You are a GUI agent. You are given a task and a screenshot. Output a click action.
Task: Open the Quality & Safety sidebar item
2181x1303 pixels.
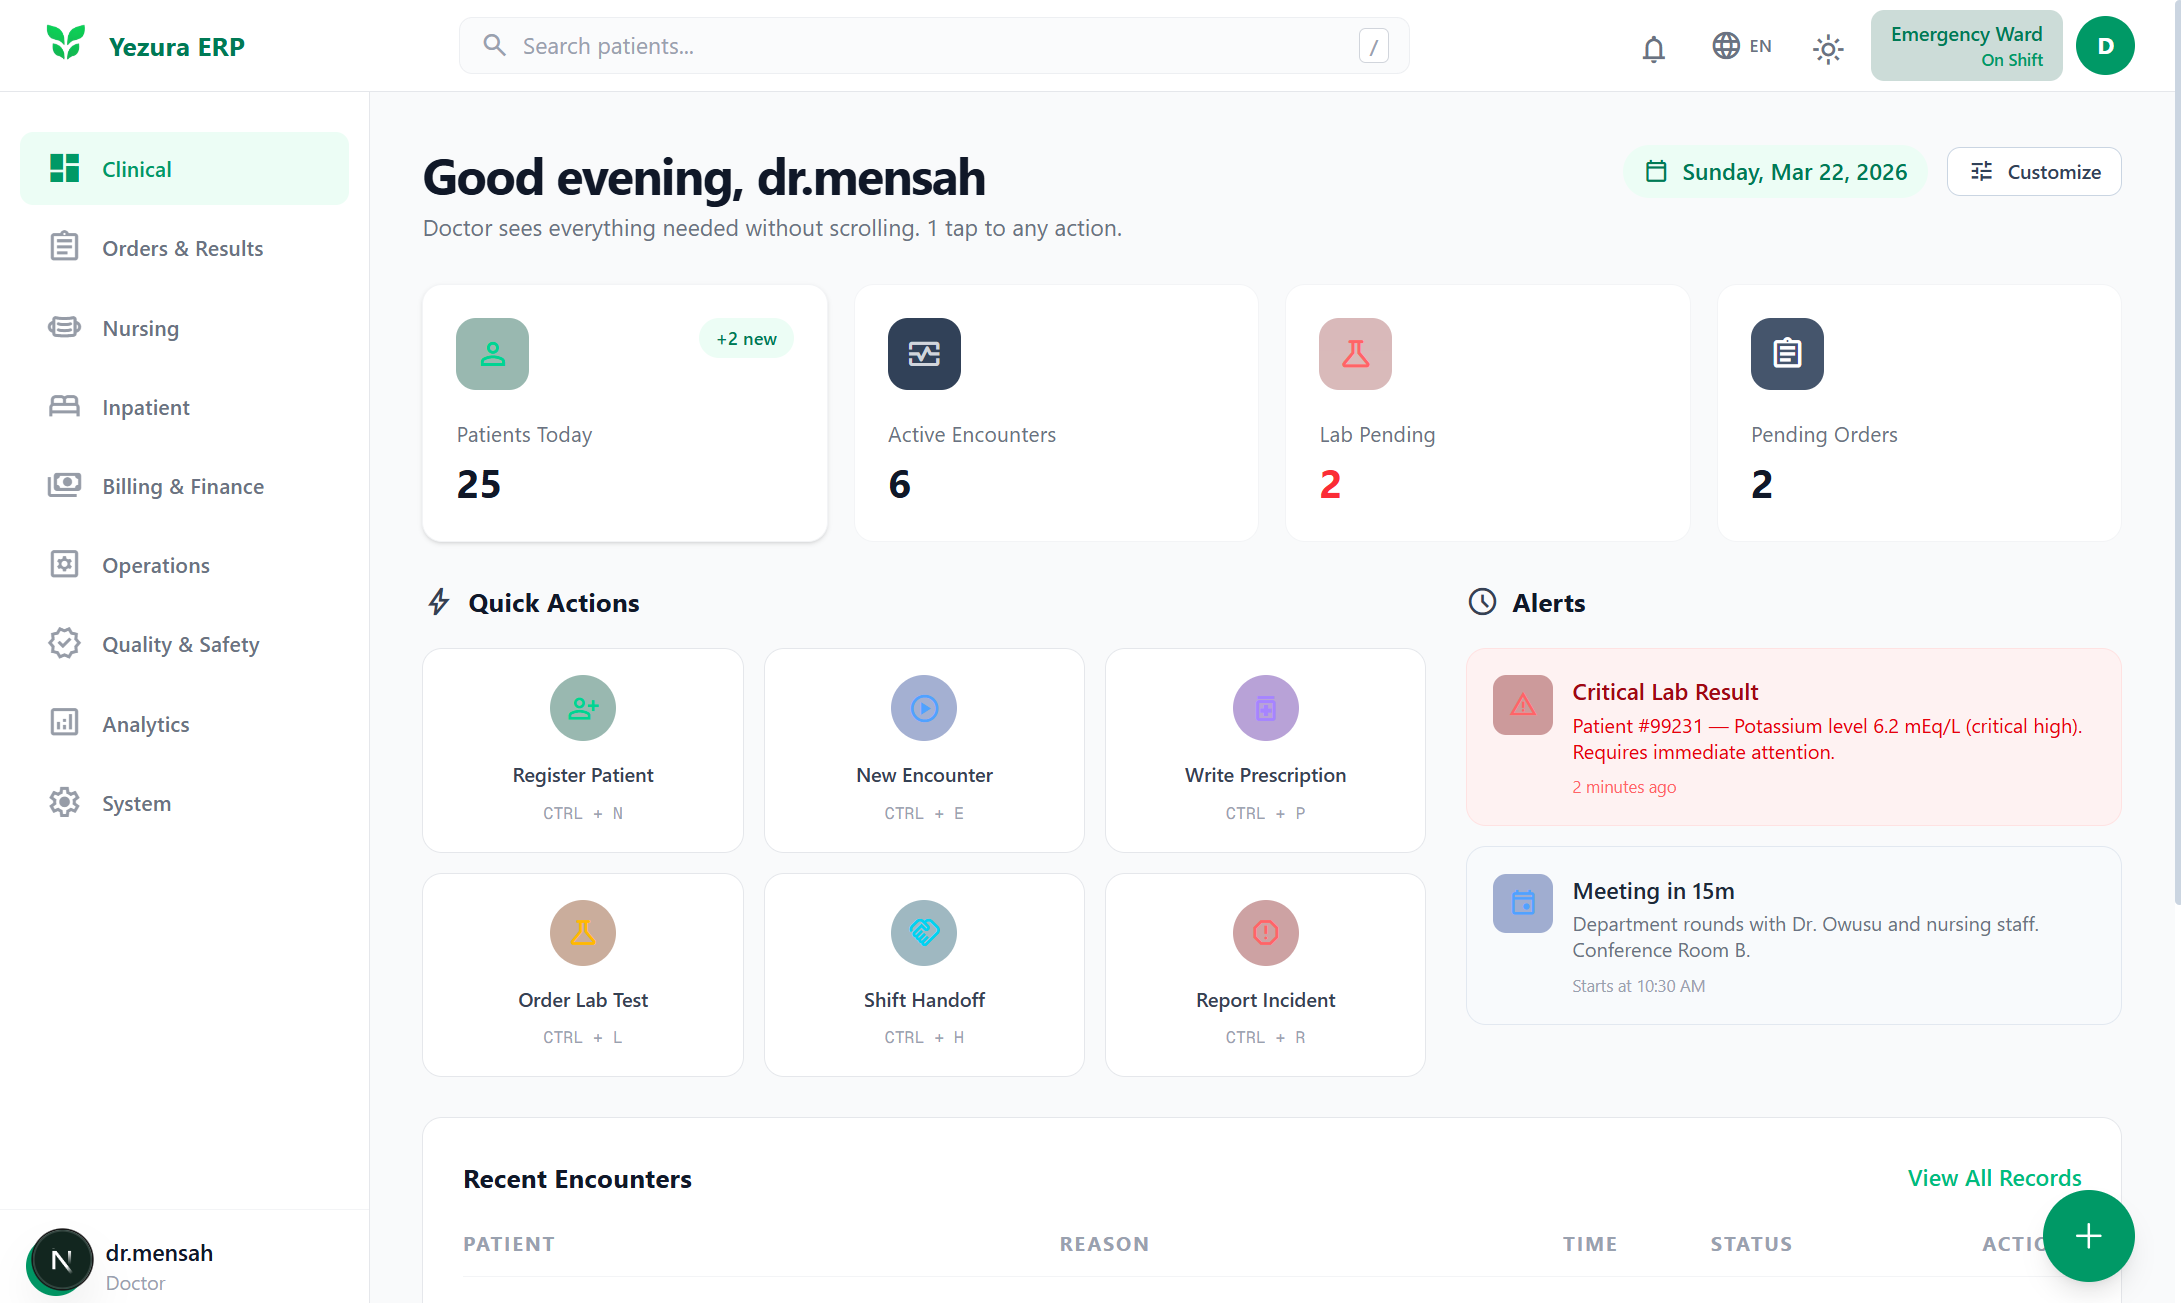click(x=181, y=645)
